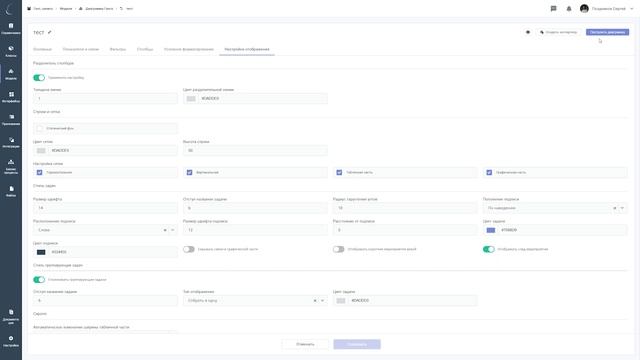Image resolution: width=640 pixels, height=360 pixels.
Task: Click the pencil icon next to тест
Action: point(49,32)
